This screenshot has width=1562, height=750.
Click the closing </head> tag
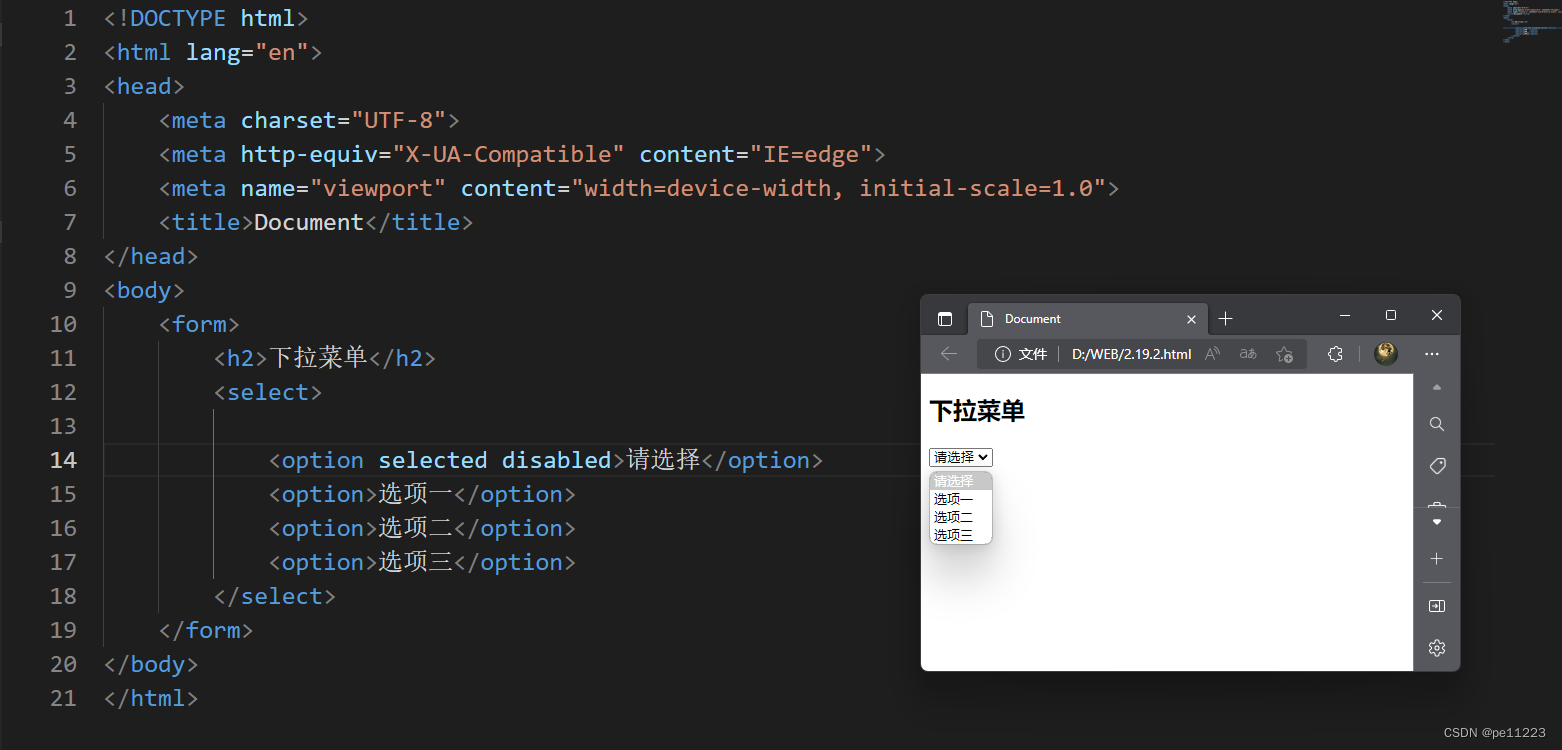151,256
